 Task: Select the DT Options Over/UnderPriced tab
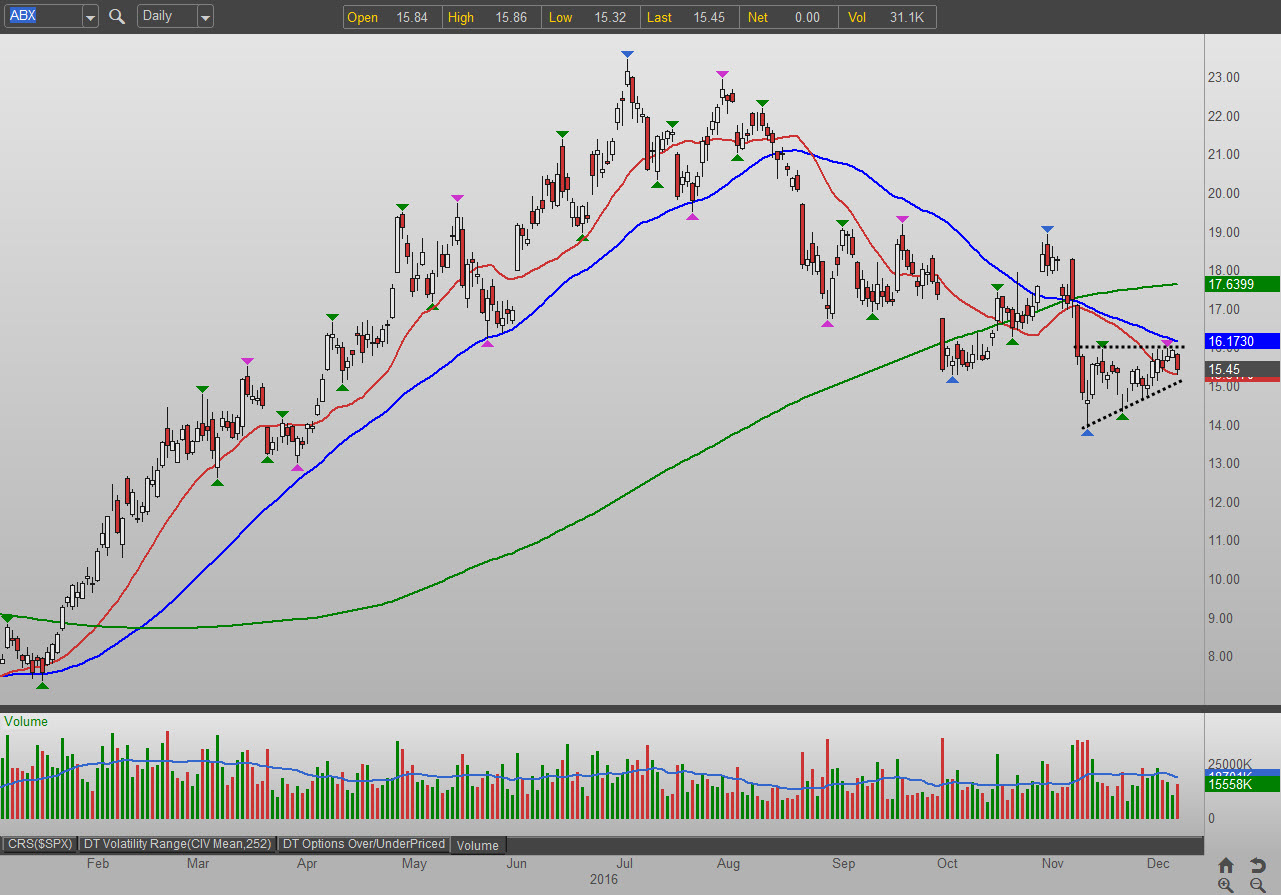(x=364, y=844)
